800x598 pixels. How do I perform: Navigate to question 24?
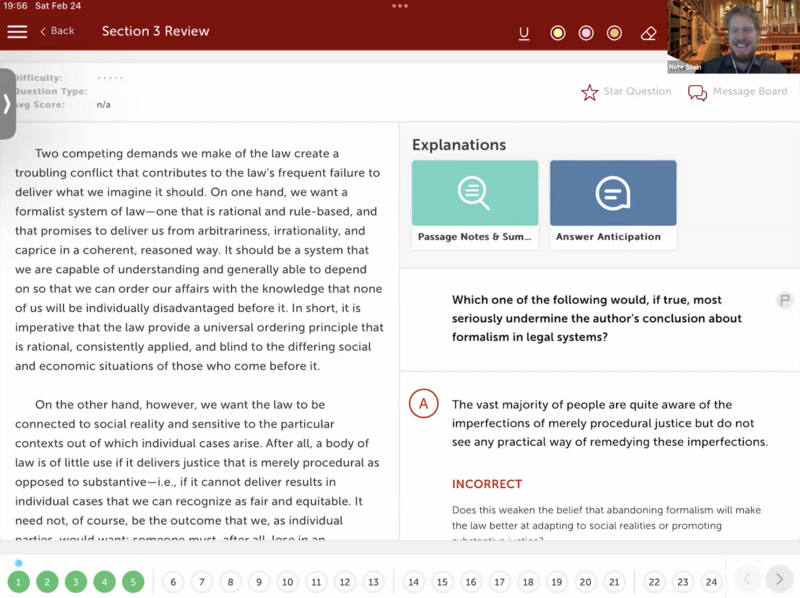click(711, 582)
